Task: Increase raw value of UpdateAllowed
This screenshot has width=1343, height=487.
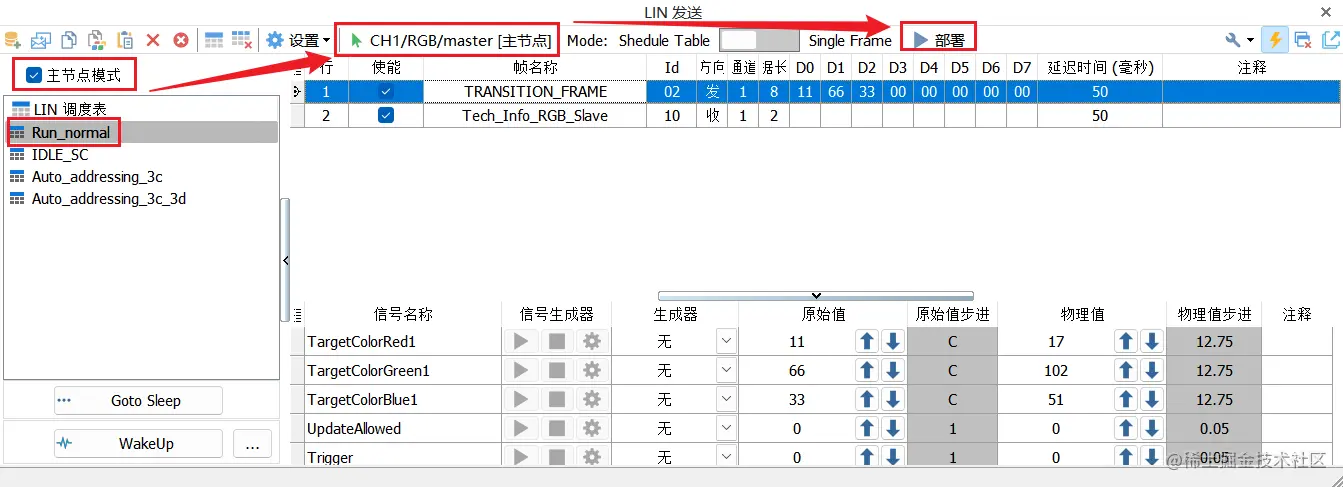Action: (867, 428)
